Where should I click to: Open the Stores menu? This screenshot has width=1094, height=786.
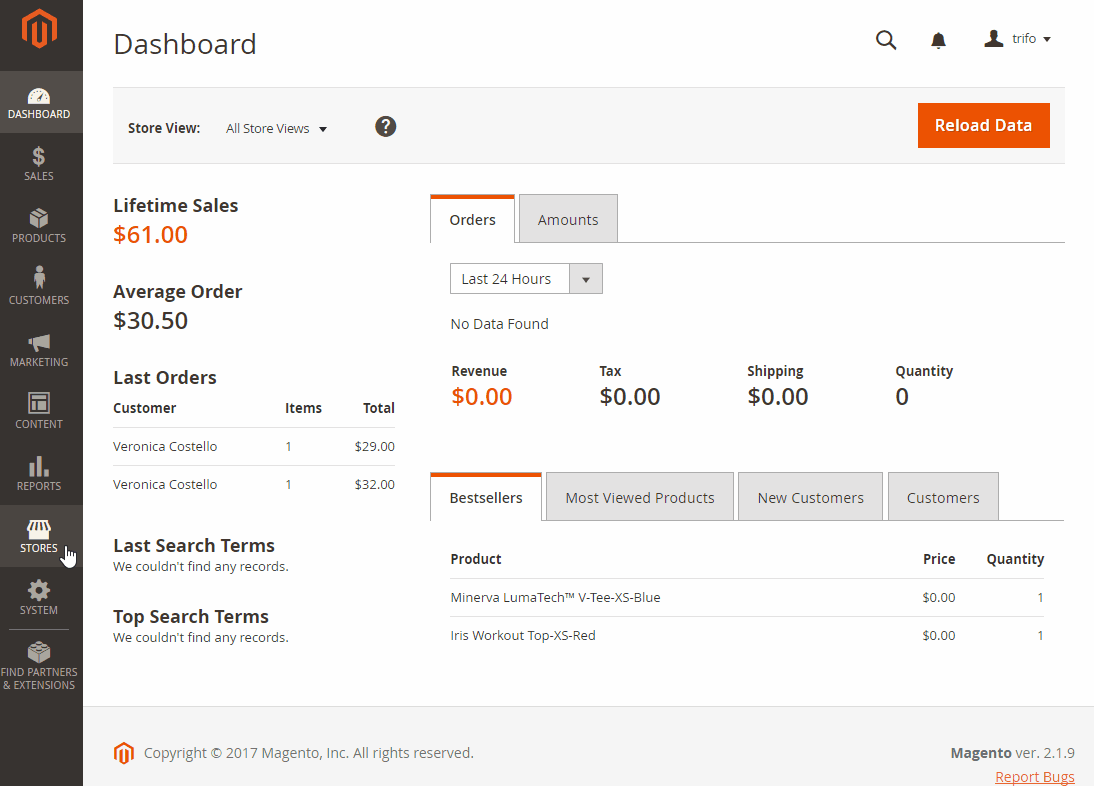(41, 536)
